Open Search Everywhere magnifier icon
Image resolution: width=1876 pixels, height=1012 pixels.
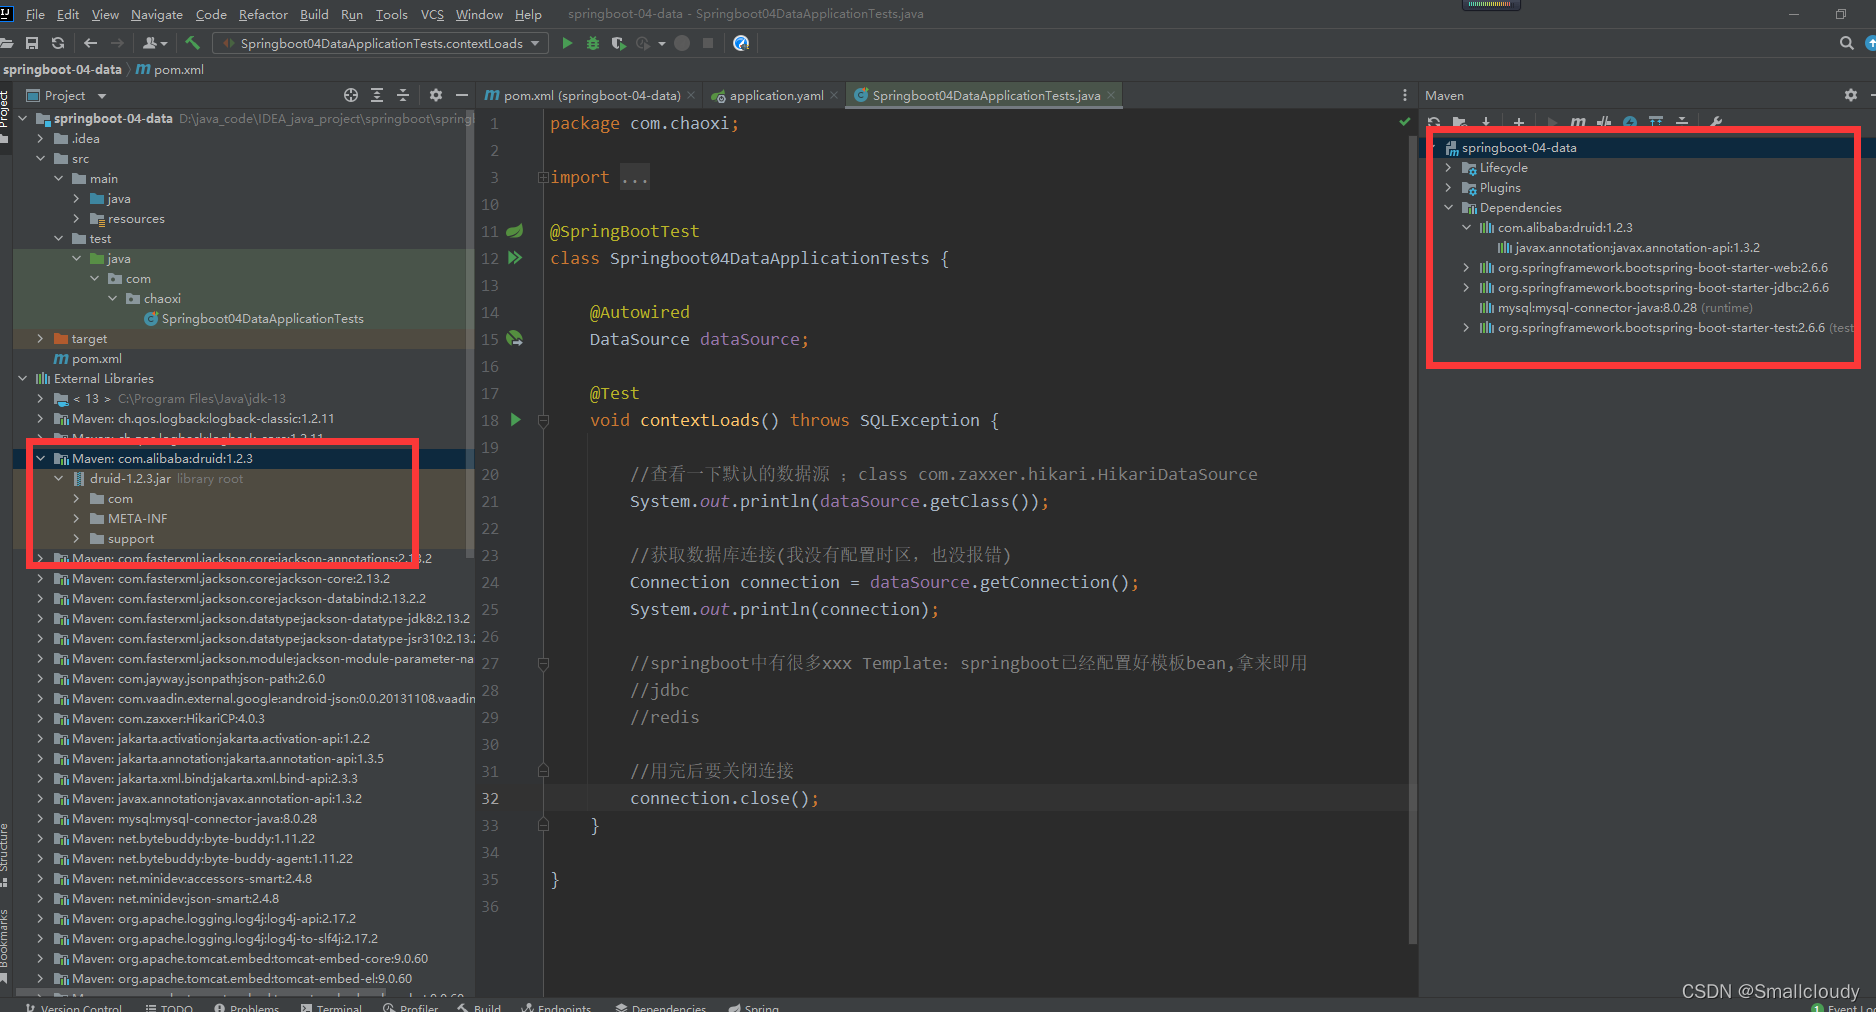click(1846, 43)
